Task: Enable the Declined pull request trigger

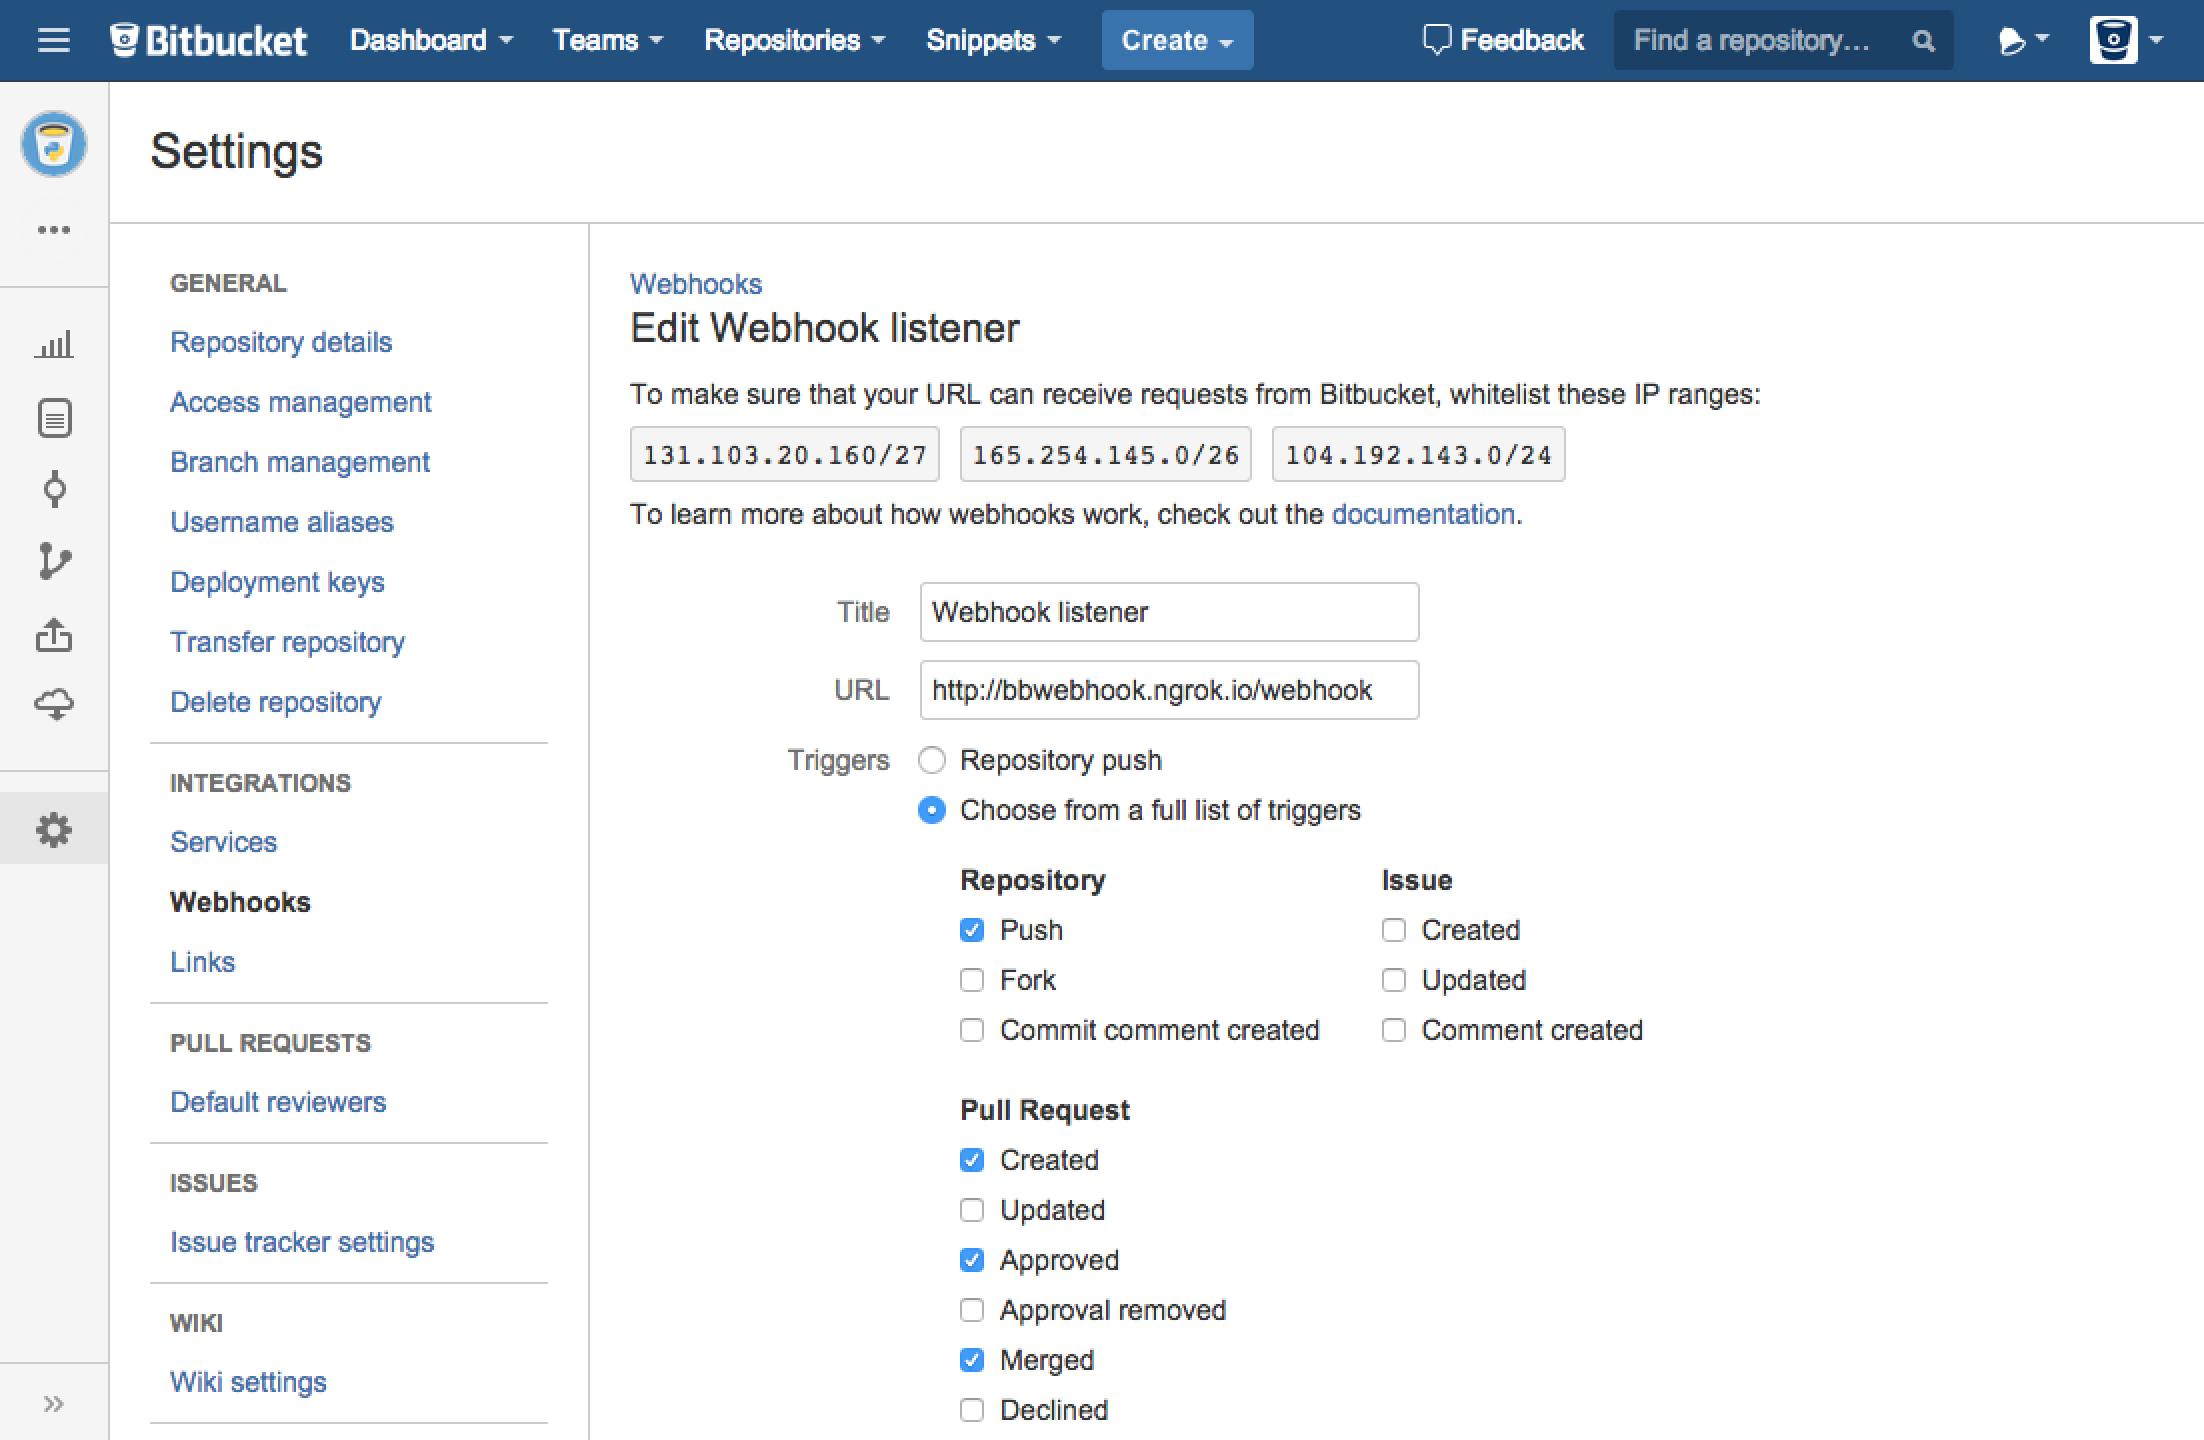Action: pos(972,1410)
